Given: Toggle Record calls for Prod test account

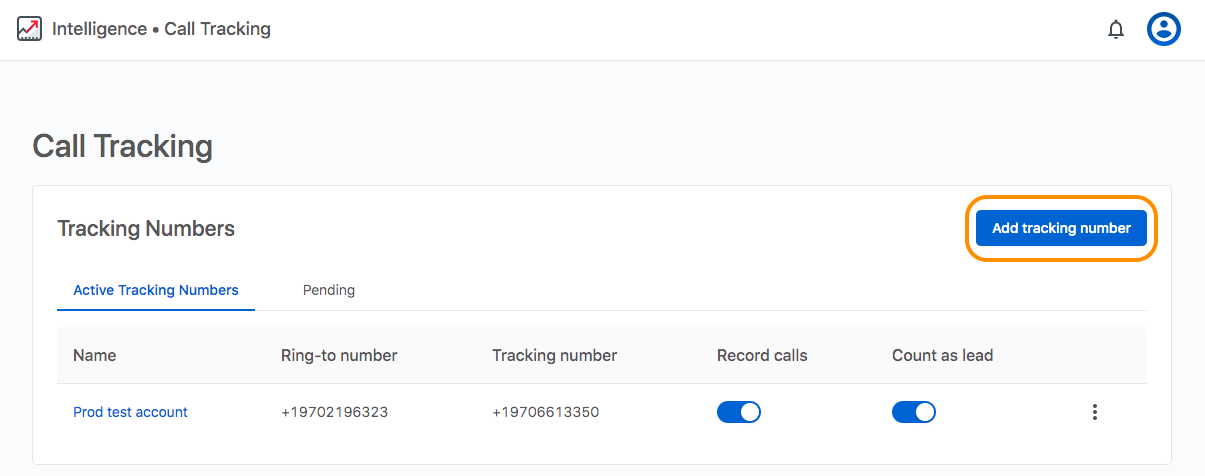Looking at the screenshot, I should click(x=739, y=412).
